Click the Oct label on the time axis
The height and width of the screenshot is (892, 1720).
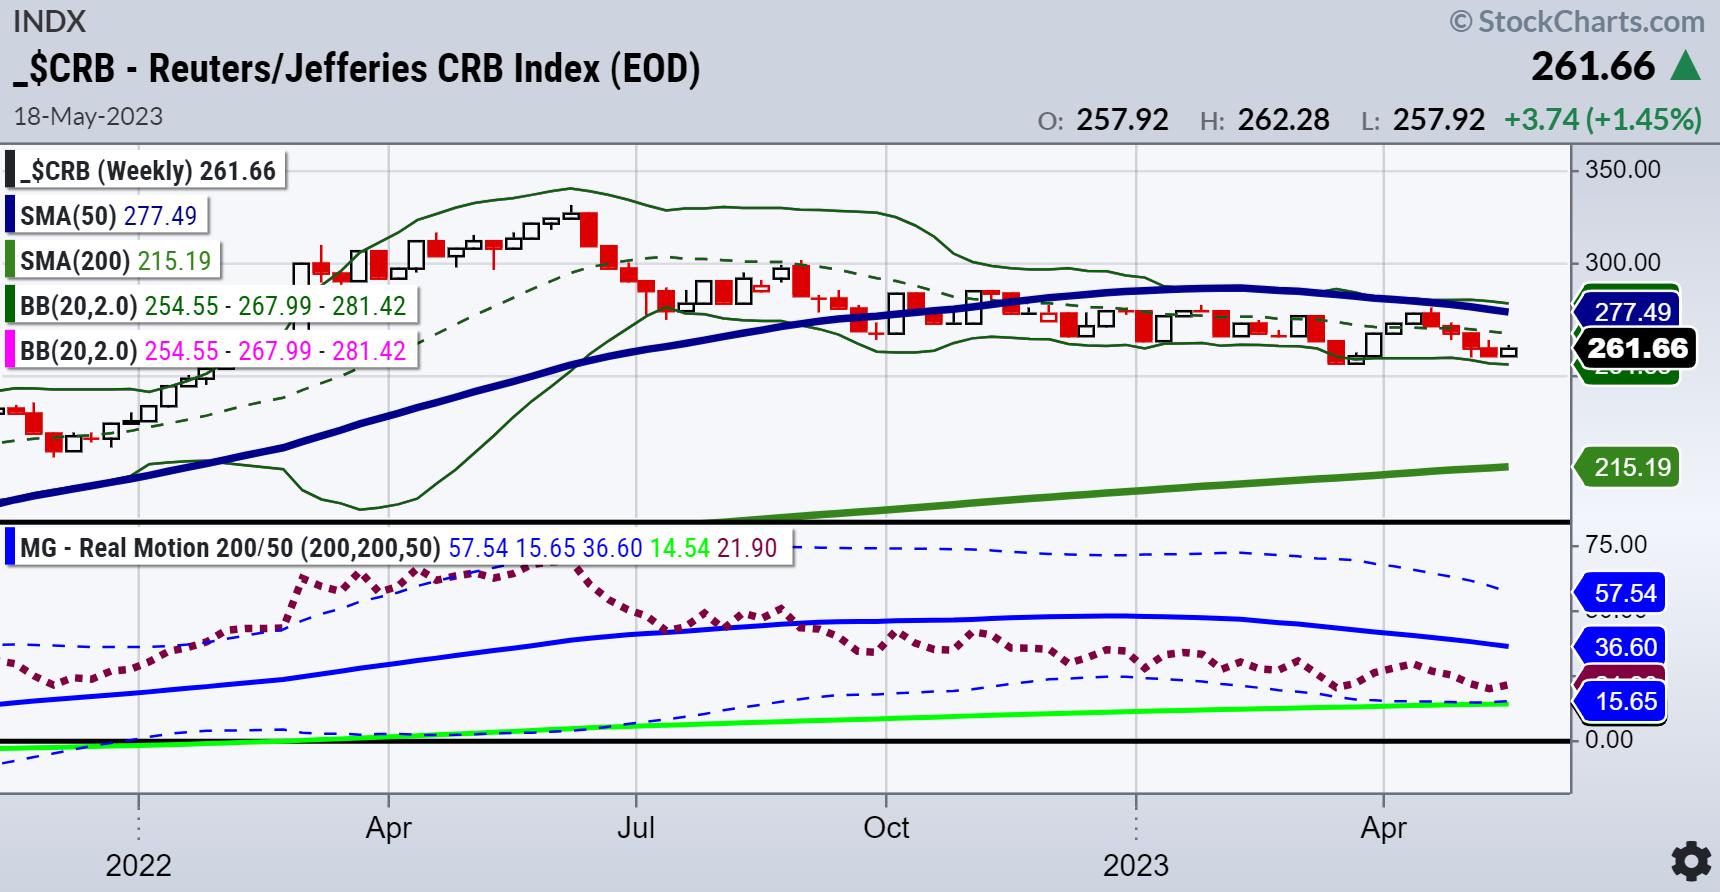pos(886,828)
